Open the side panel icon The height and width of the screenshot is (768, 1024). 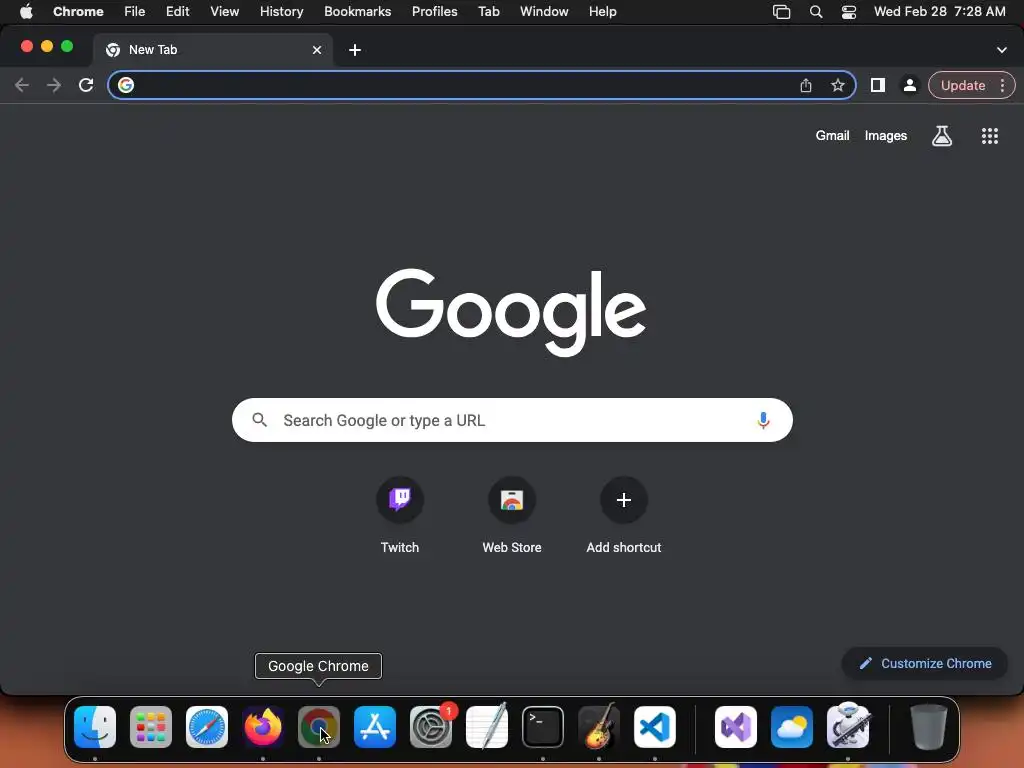click(878, 85)
